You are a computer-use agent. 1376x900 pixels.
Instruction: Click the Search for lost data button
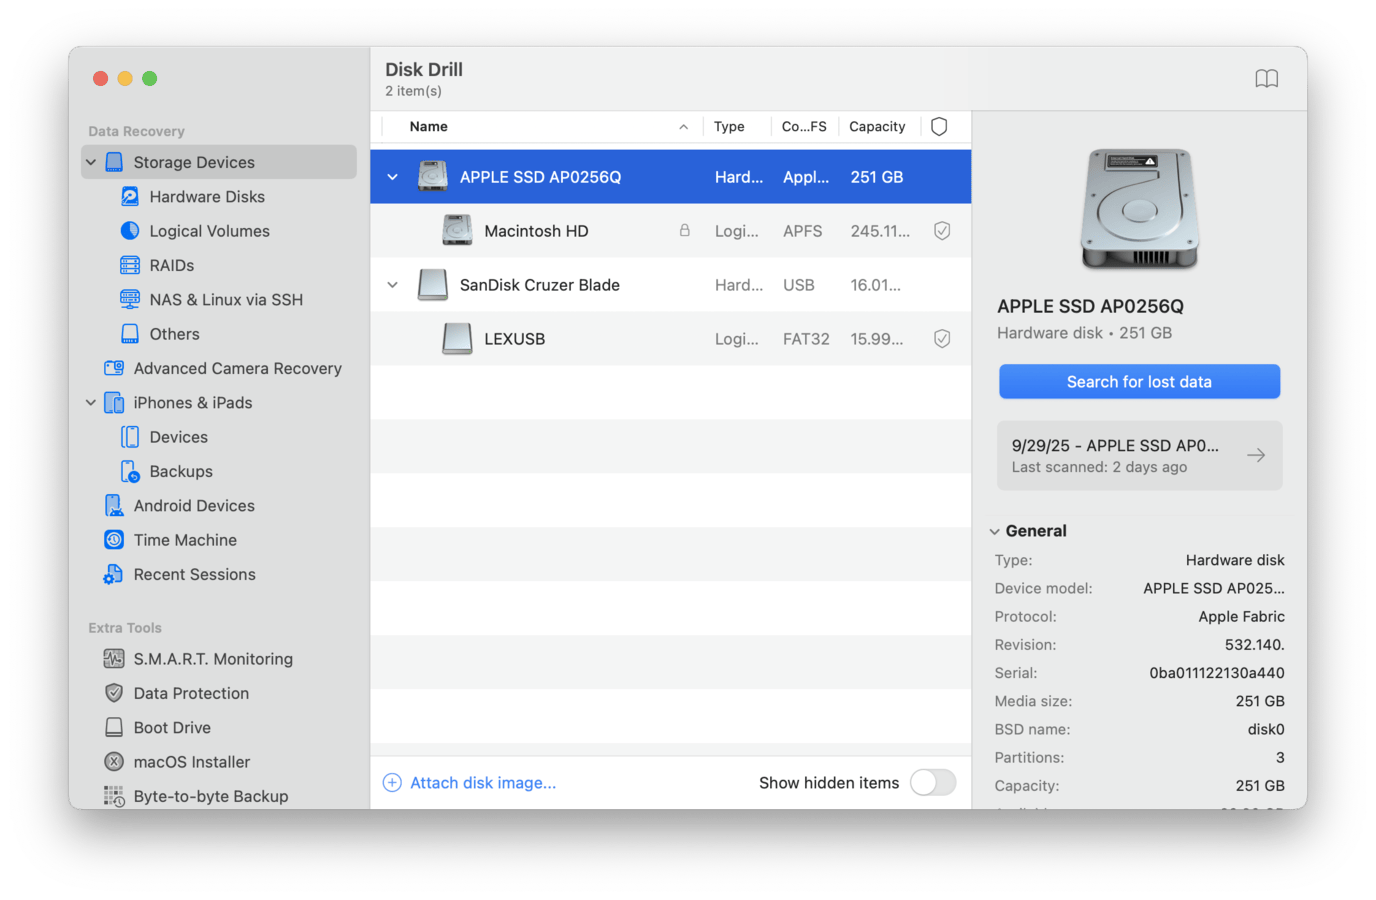coord(1139,382)
